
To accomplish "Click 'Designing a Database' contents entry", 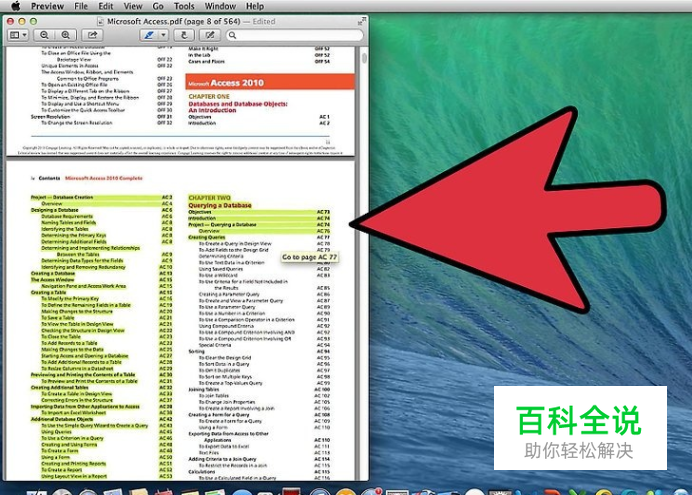I will 54,210.
